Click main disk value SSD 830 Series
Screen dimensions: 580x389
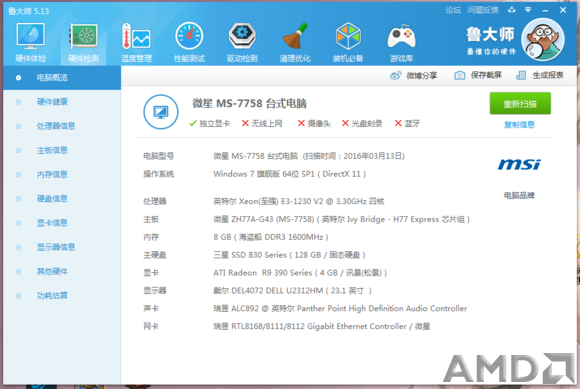(289, 255)
